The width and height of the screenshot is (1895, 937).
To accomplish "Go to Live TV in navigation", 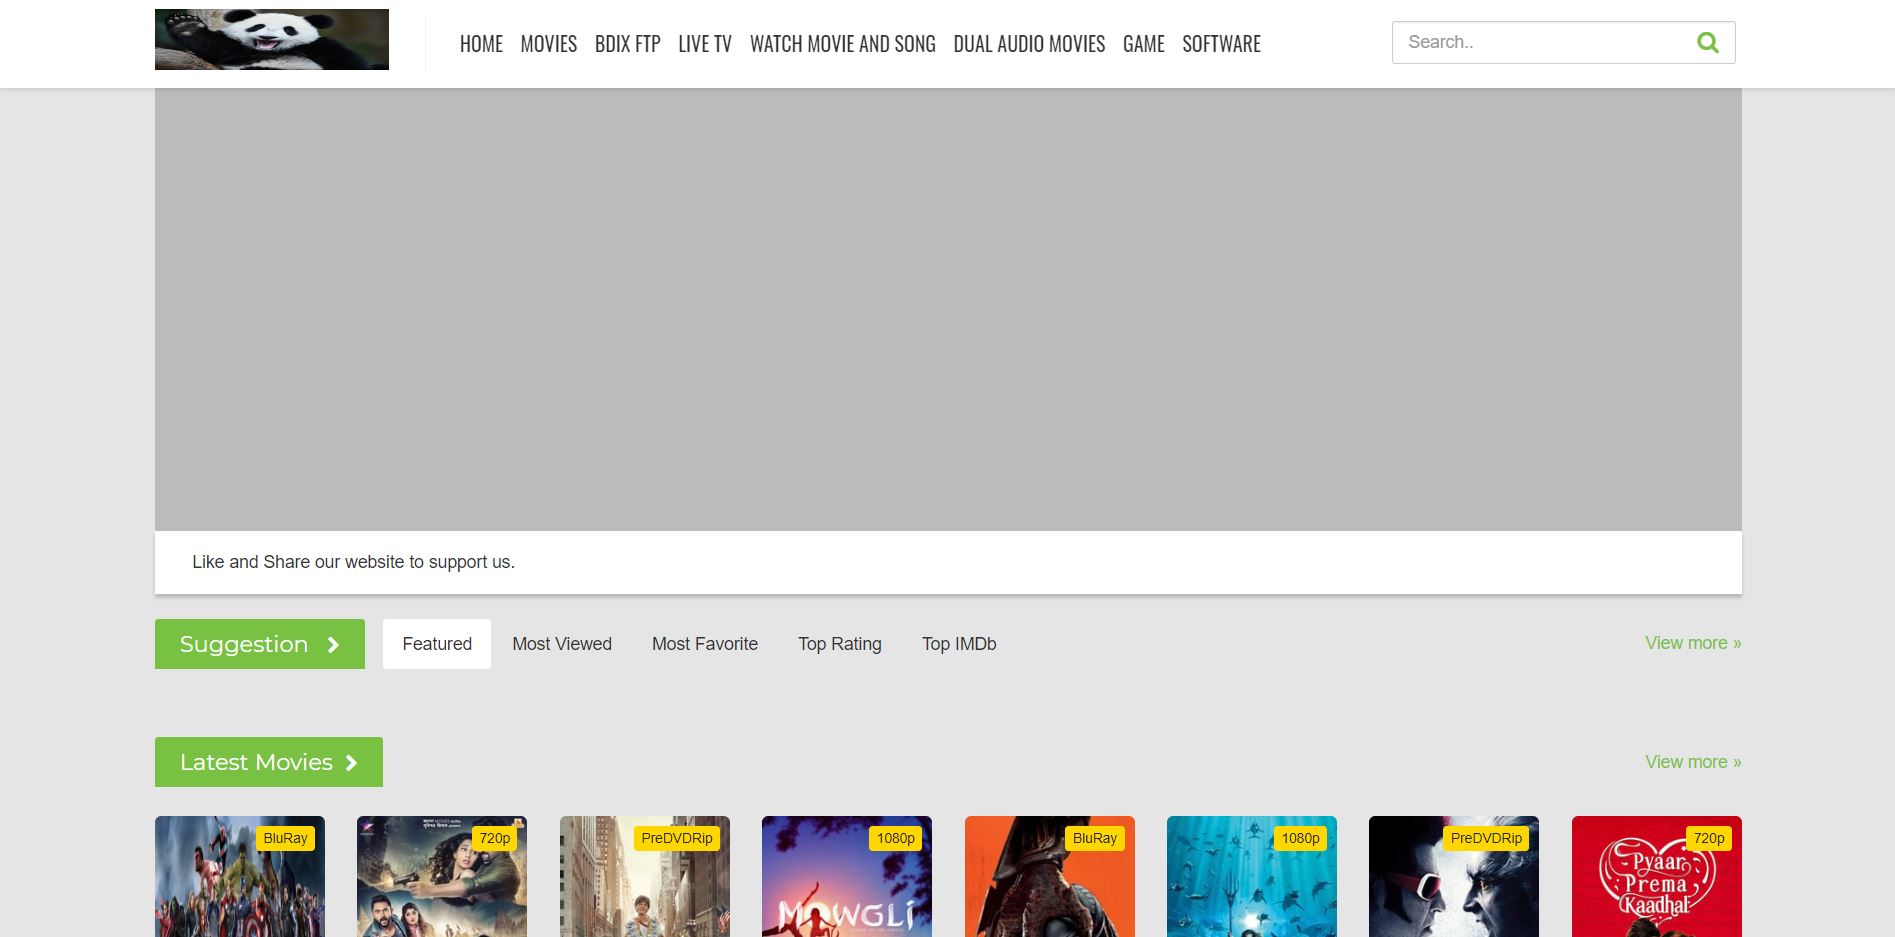I will [x=705, y=44].
